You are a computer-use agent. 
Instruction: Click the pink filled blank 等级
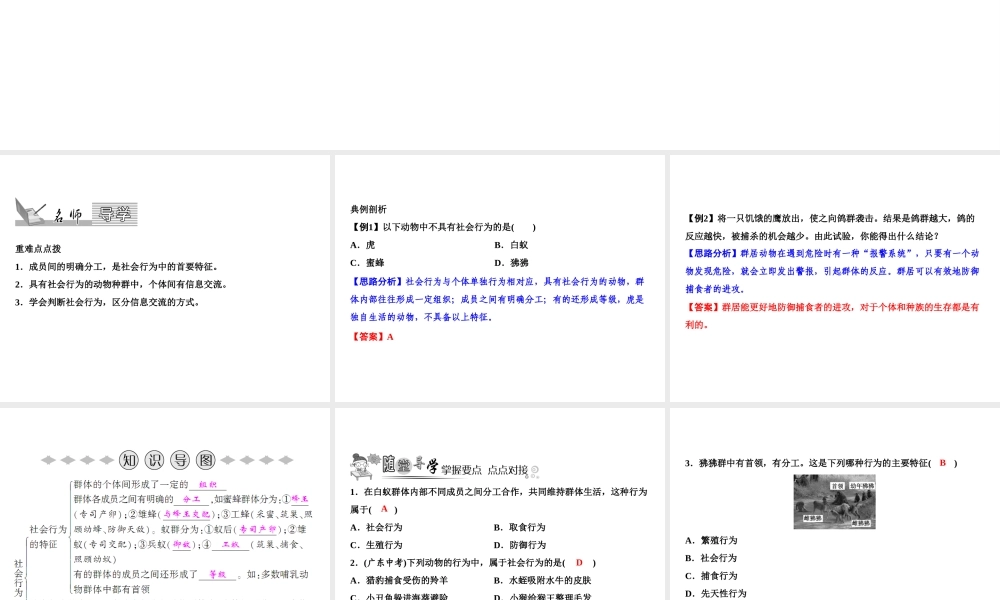[x=217, y=574]
